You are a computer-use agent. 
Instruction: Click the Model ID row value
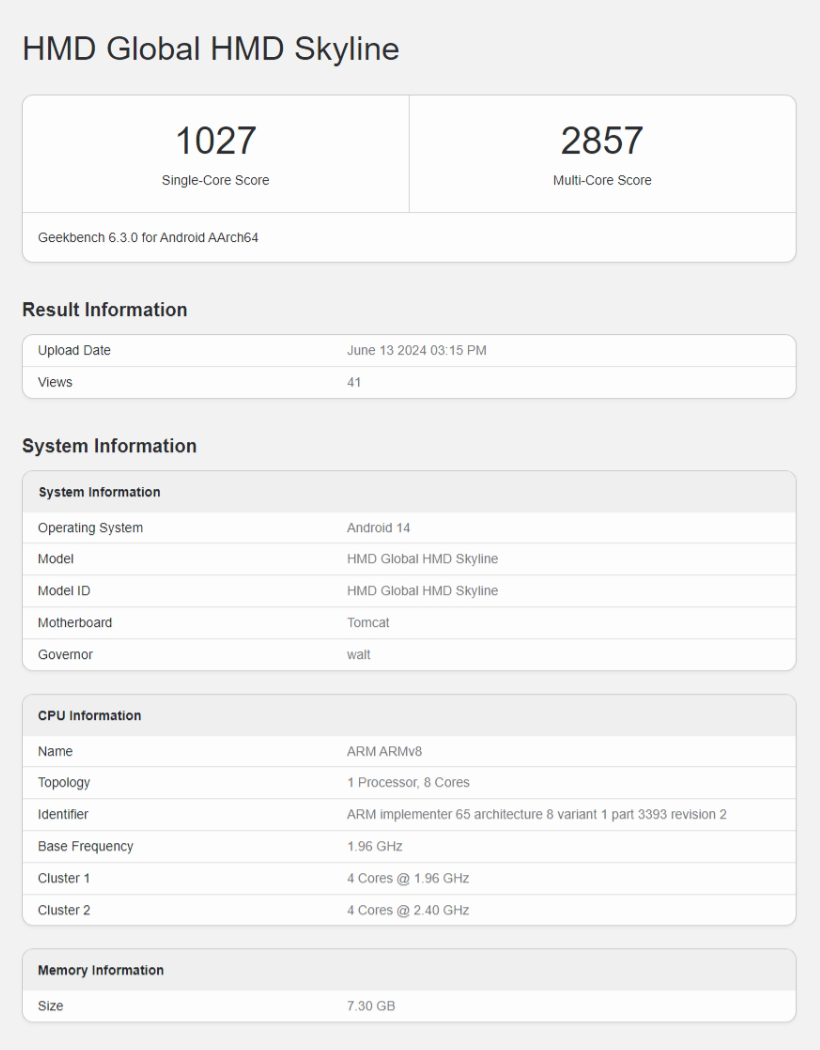tap(422, 591)
